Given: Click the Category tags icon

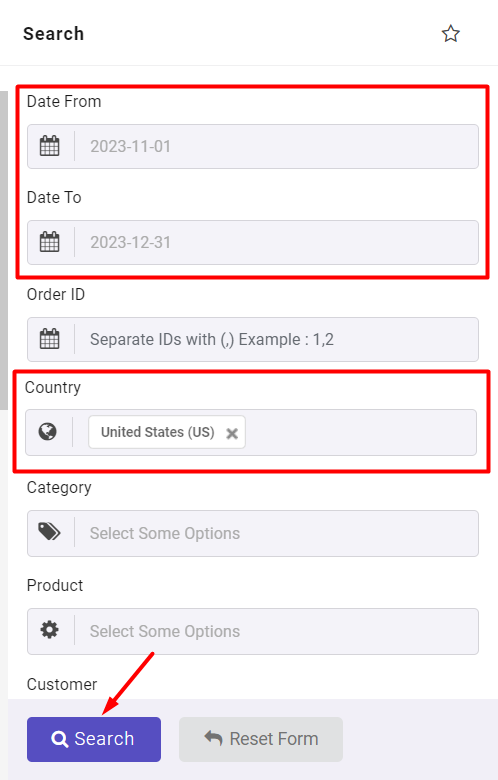Looking at the screenshot, I should (49, 532).
